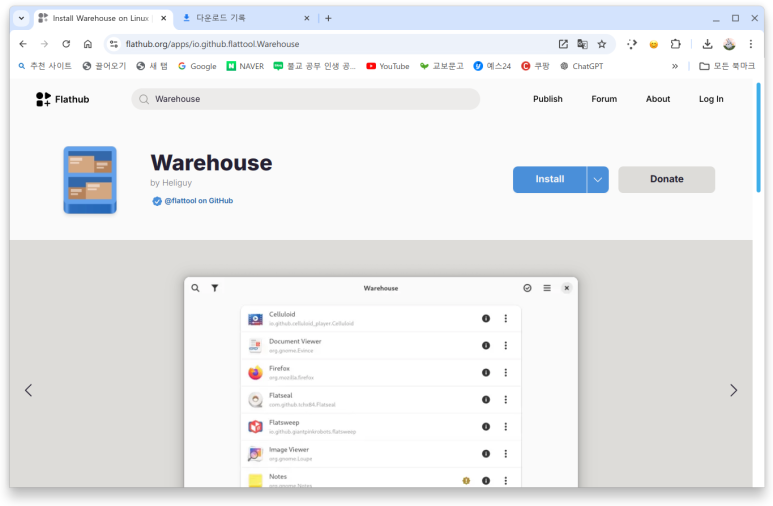Open the 추천 사이트 bookmark
773x506 pixels.
coord(45,66)
